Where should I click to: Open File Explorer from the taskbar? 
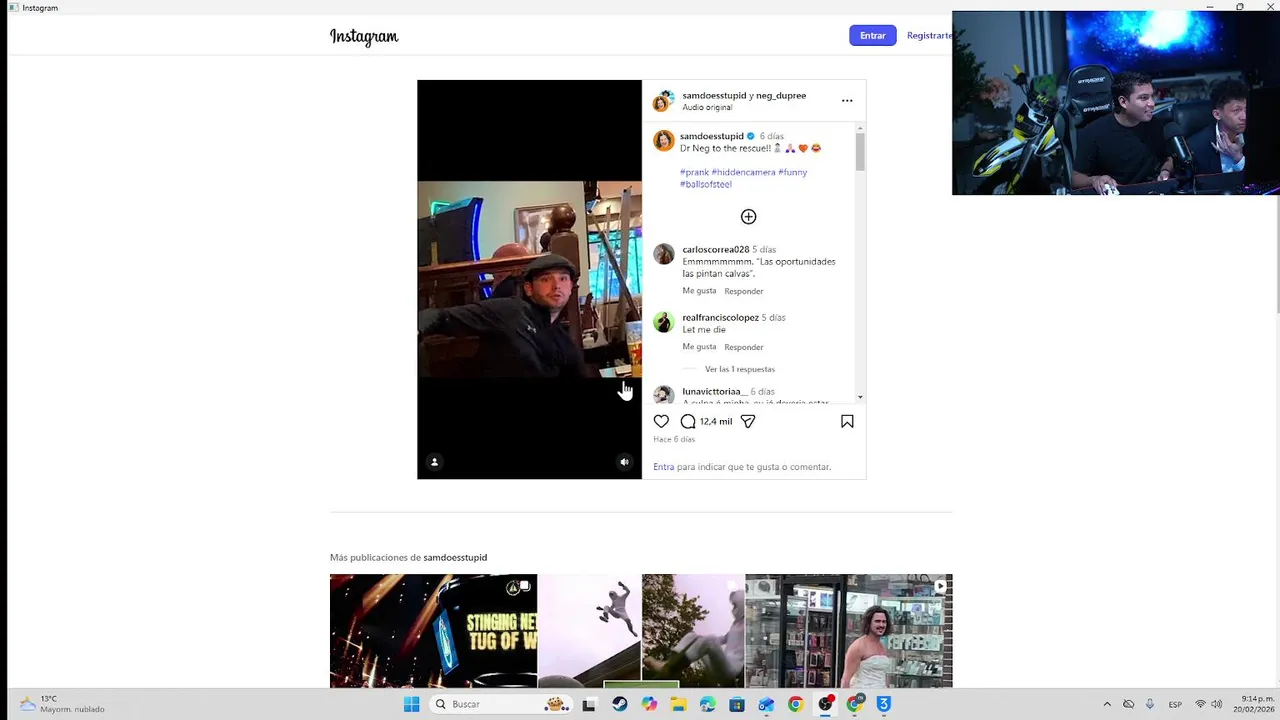coord(678,704)
